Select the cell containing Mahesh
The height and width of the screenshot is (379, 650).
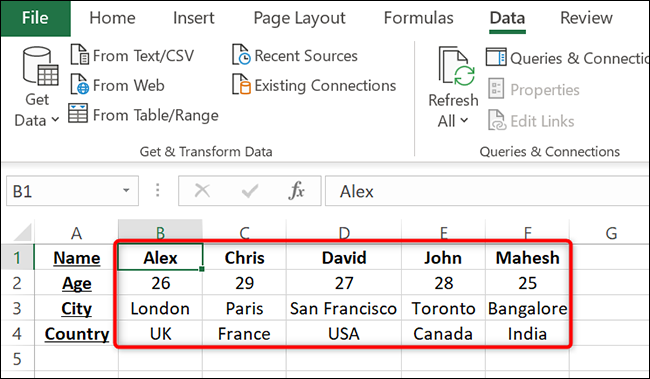527,258
